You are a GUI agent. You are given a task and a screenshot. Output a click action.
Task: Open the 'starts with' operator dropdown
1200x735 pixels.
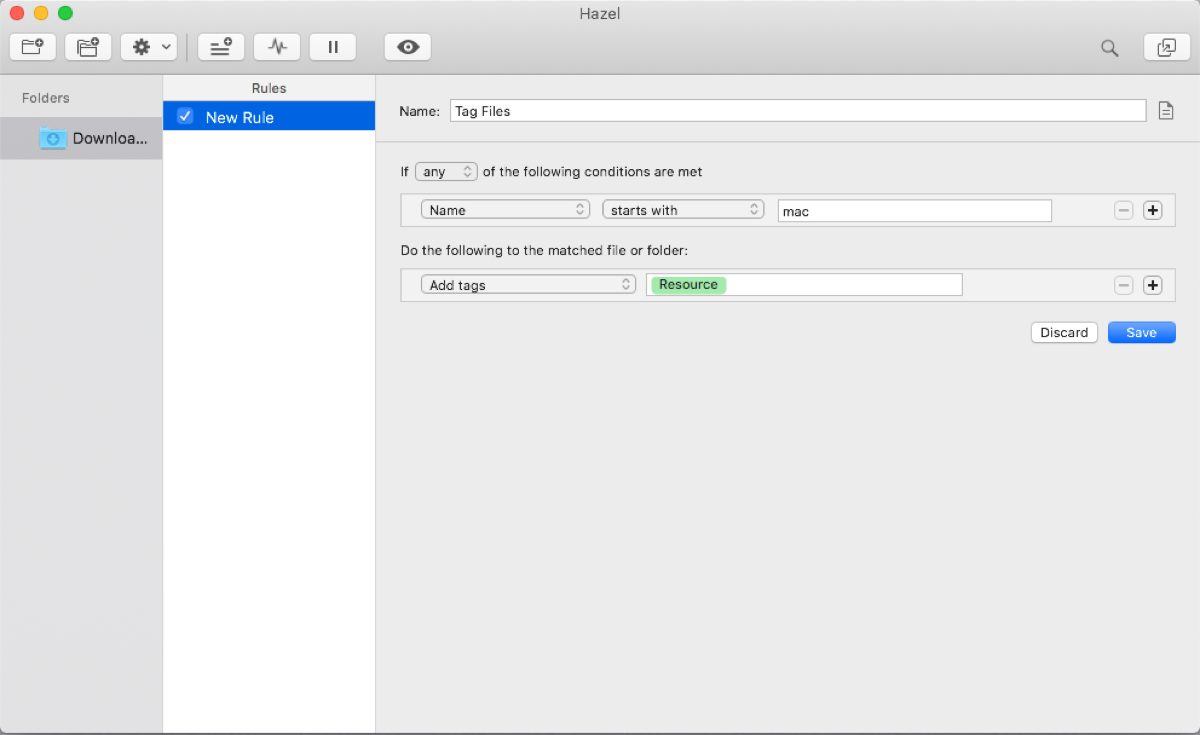click(x=684, y=210)
